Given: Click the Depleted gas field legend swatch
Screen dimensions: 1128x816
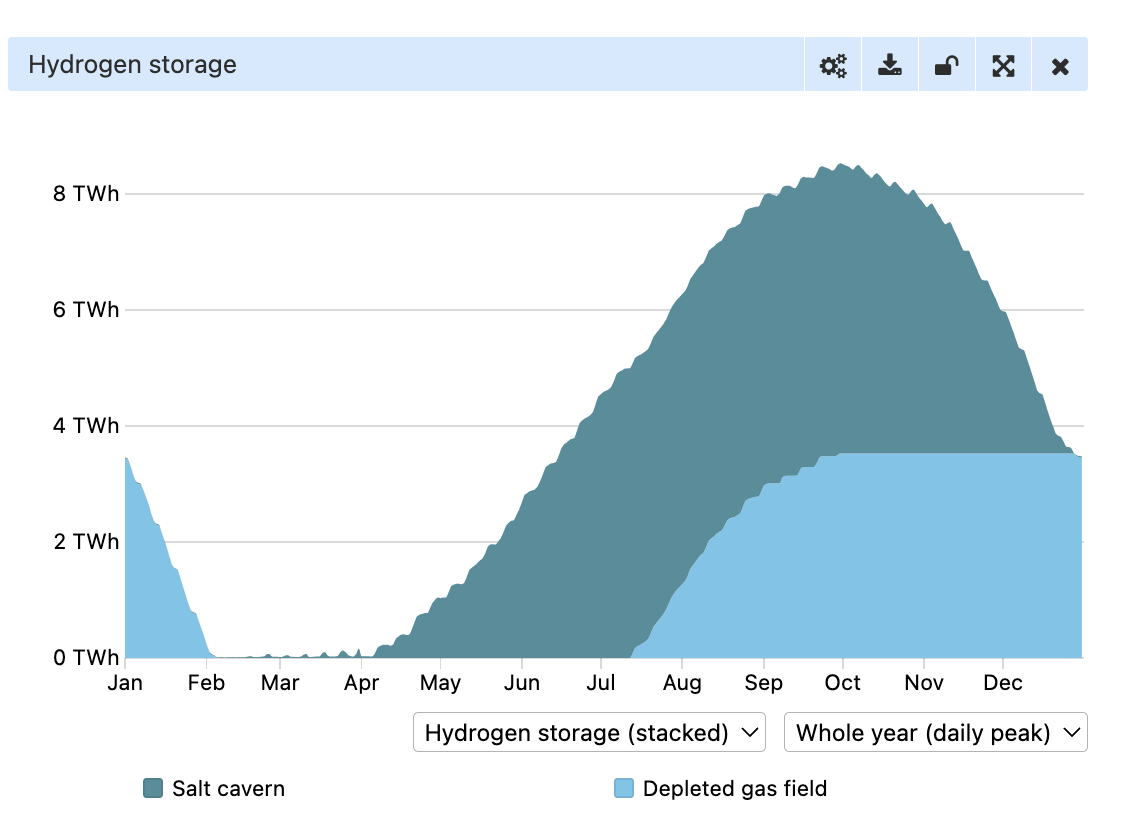Looking at the screenshot, I should tap(624, 789).
